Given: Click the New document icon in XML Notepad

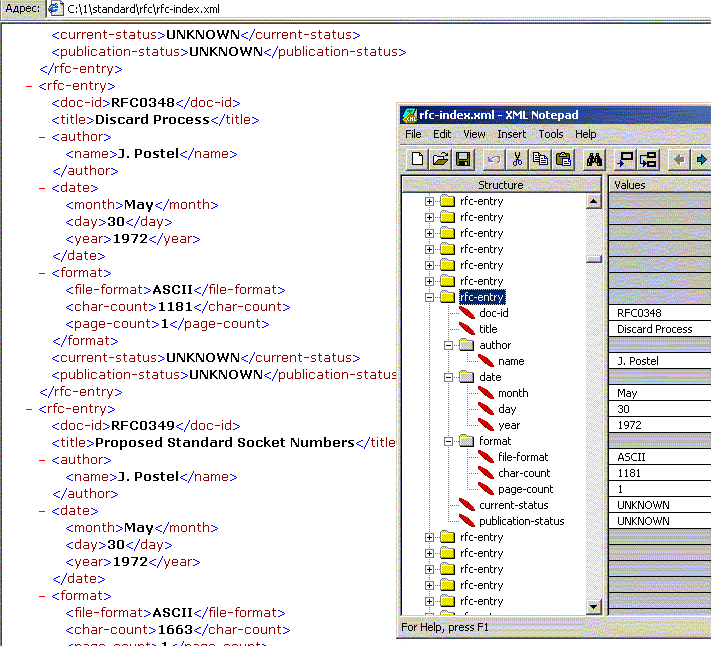Looking at the screenshot, I should point(417,159).
